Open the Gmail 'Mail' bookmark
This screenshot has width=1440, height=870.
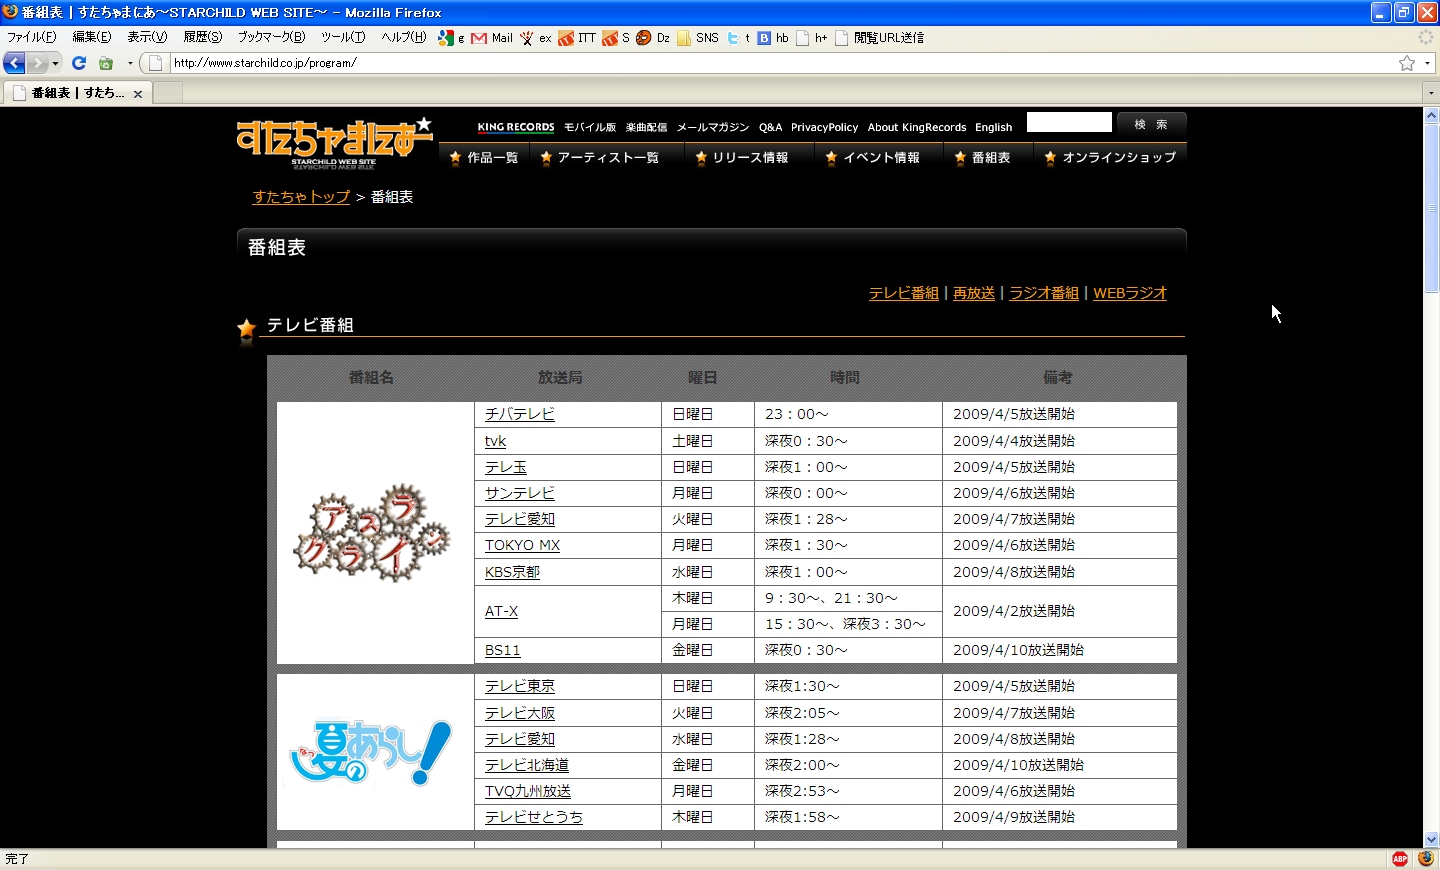492,38
